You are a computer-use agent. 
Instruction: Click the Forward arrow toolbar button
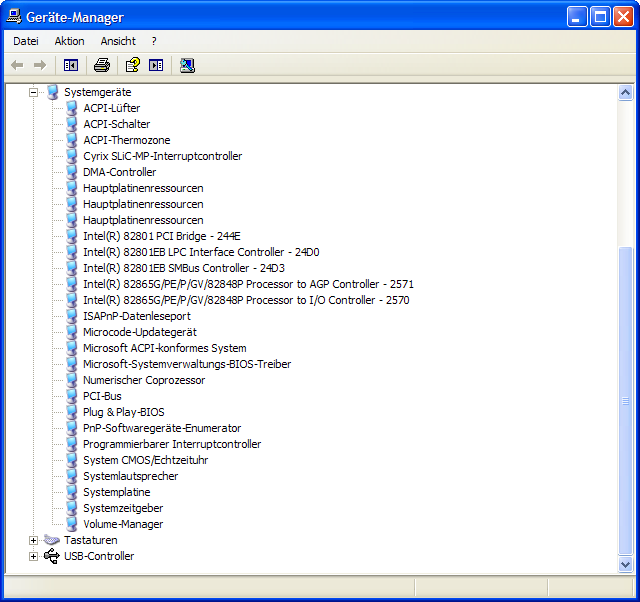40,65
